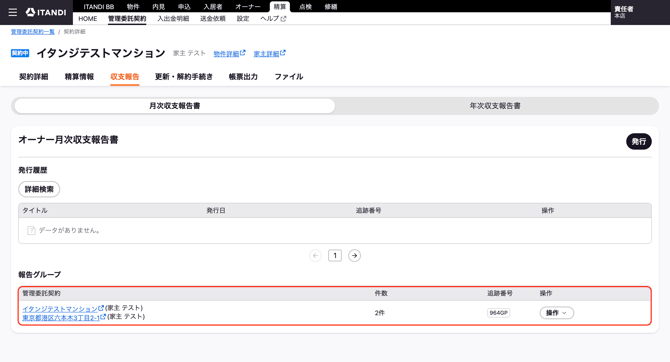Open the 物件 top menu
Screen dimensions: 670x362
click(x=133, y=6)
